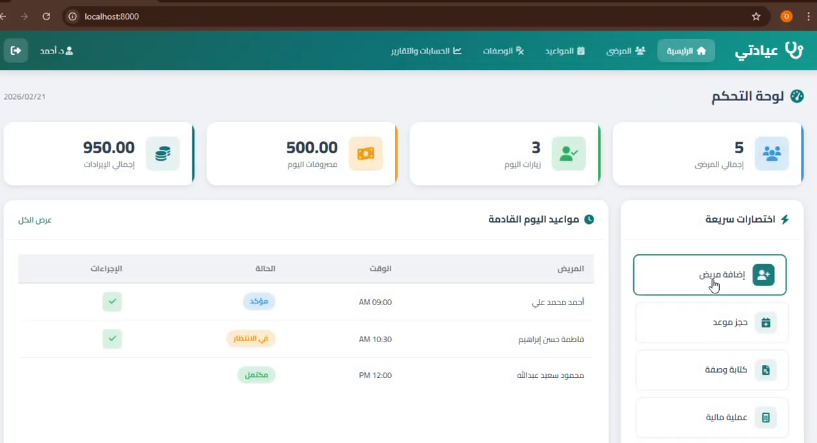Click the today's expenses money icon
817x443 pixels.
[365, 153]
